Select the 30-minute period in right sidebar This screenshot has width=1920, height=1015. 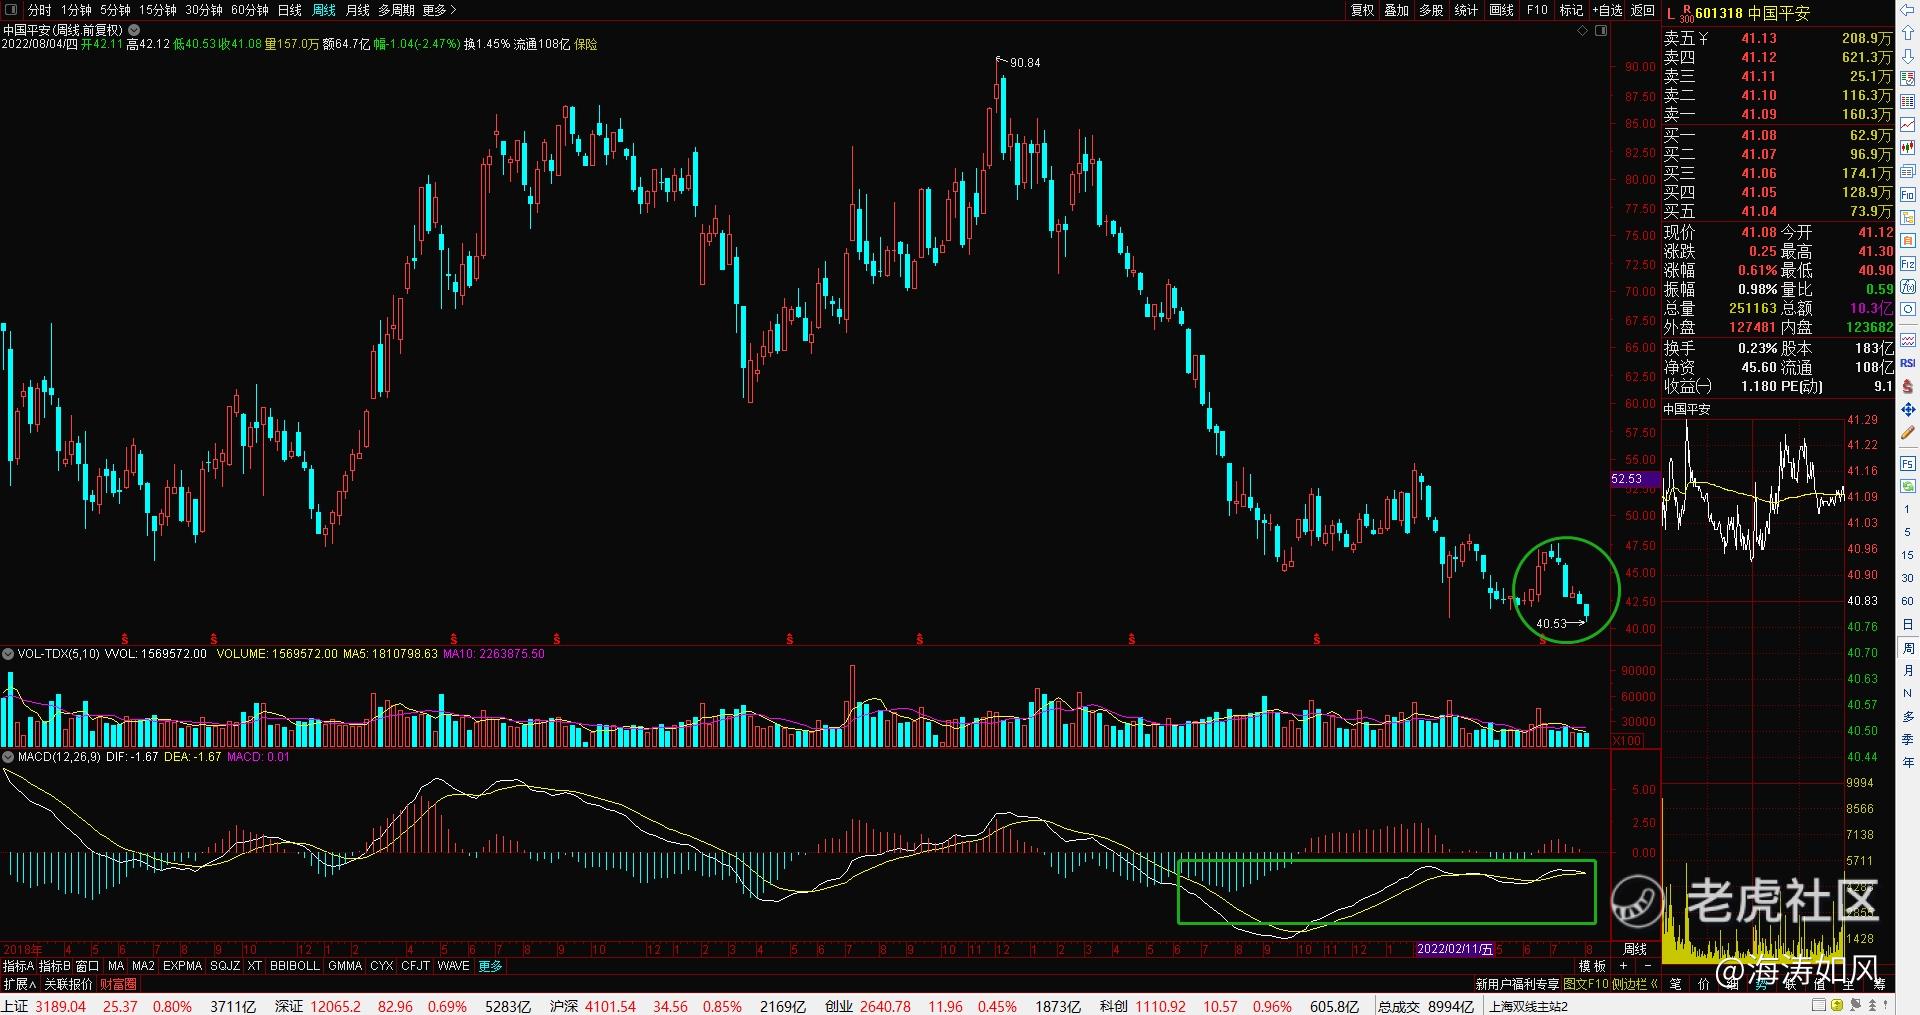(x=1907, y=578)
